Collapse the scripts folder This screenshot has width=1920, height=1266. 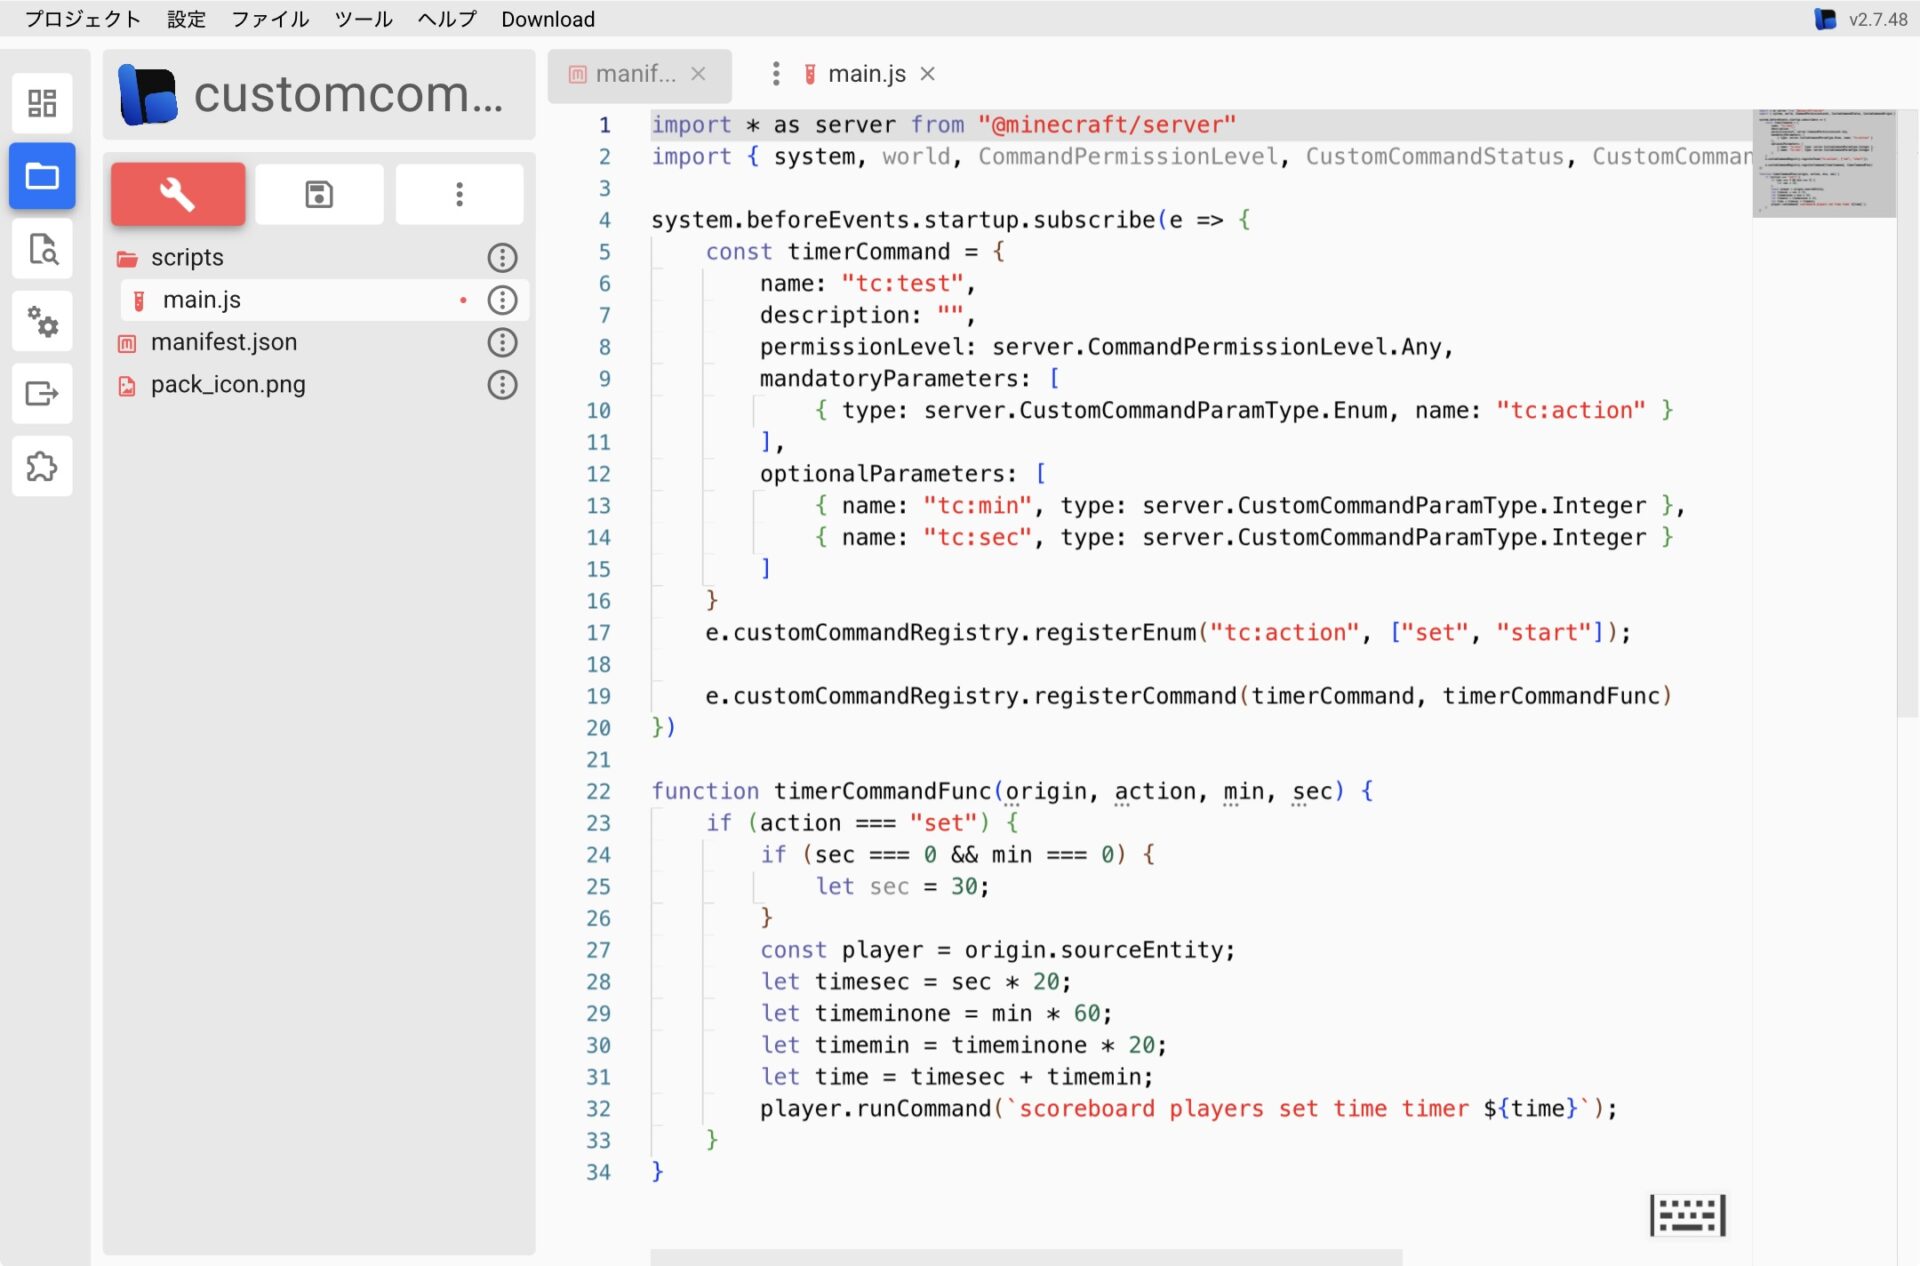coord(186,258)
